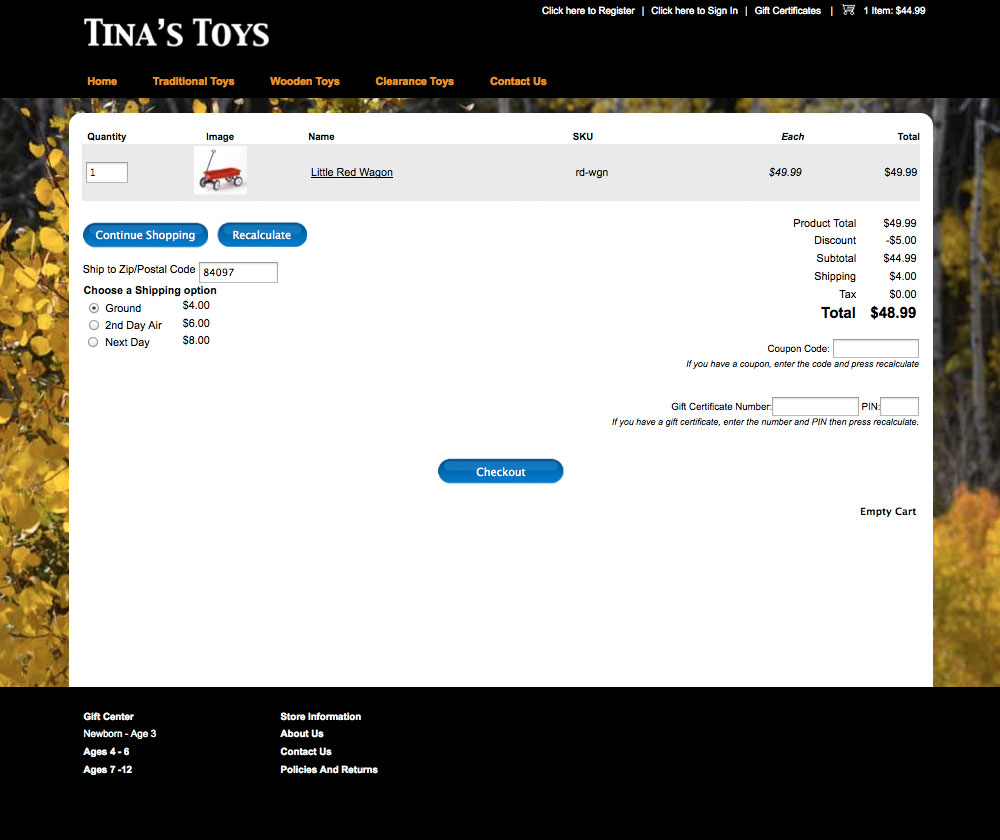Click the Continue Shopping button
Screen dimensions: 1000x840
tap(145, 235)
